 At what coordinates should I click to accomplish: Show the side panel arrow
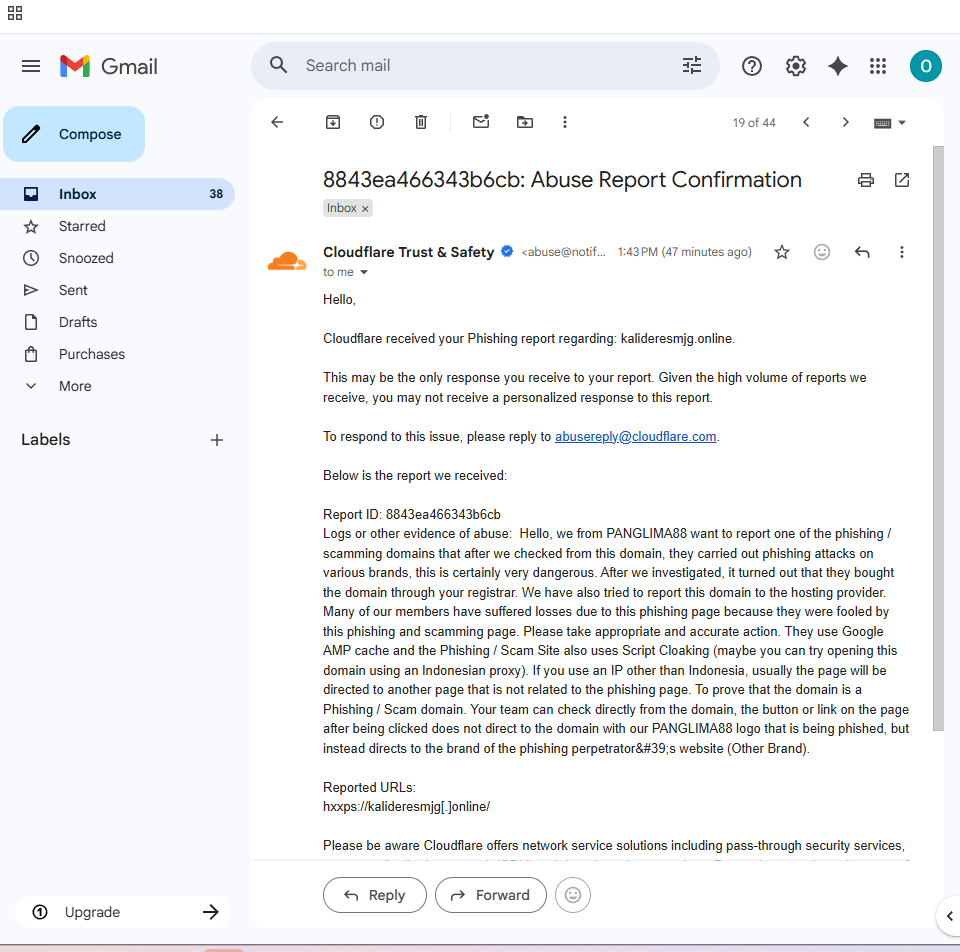949,916
